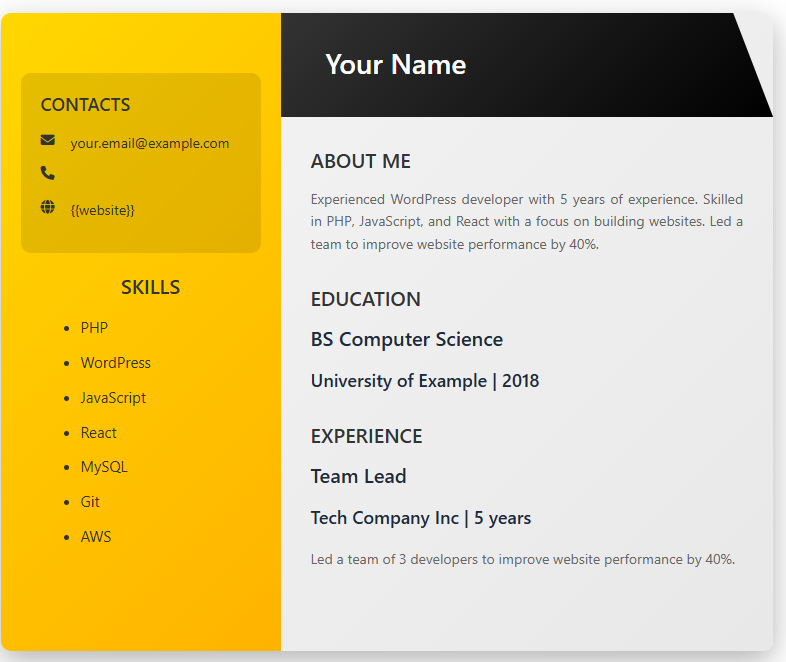Select the JavaScript skill item
Screen dimensions: 786x662
[113, 398]
